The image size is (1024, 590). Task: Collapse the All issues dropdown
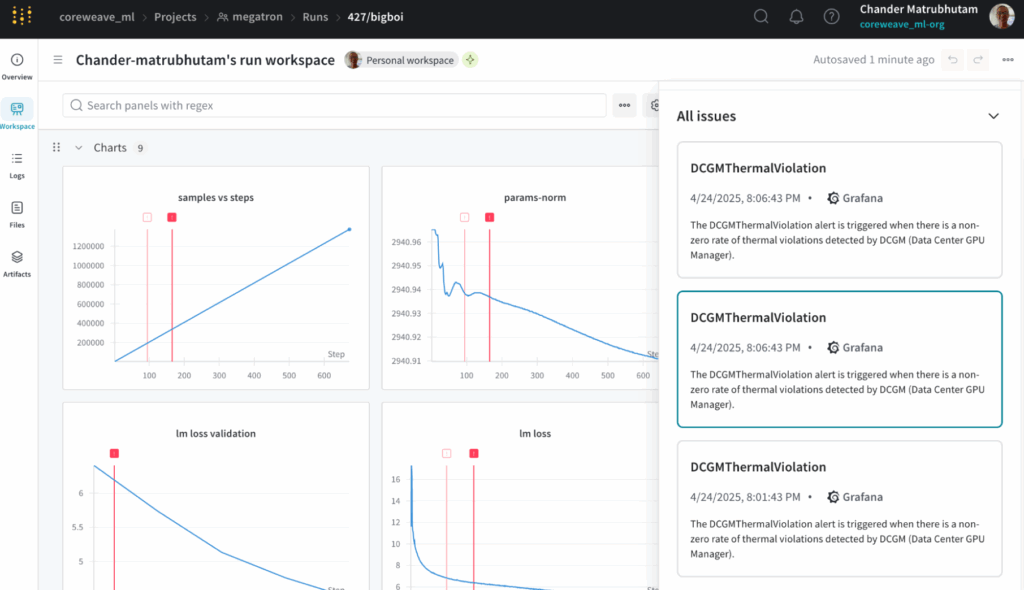[x=993, y=116]
